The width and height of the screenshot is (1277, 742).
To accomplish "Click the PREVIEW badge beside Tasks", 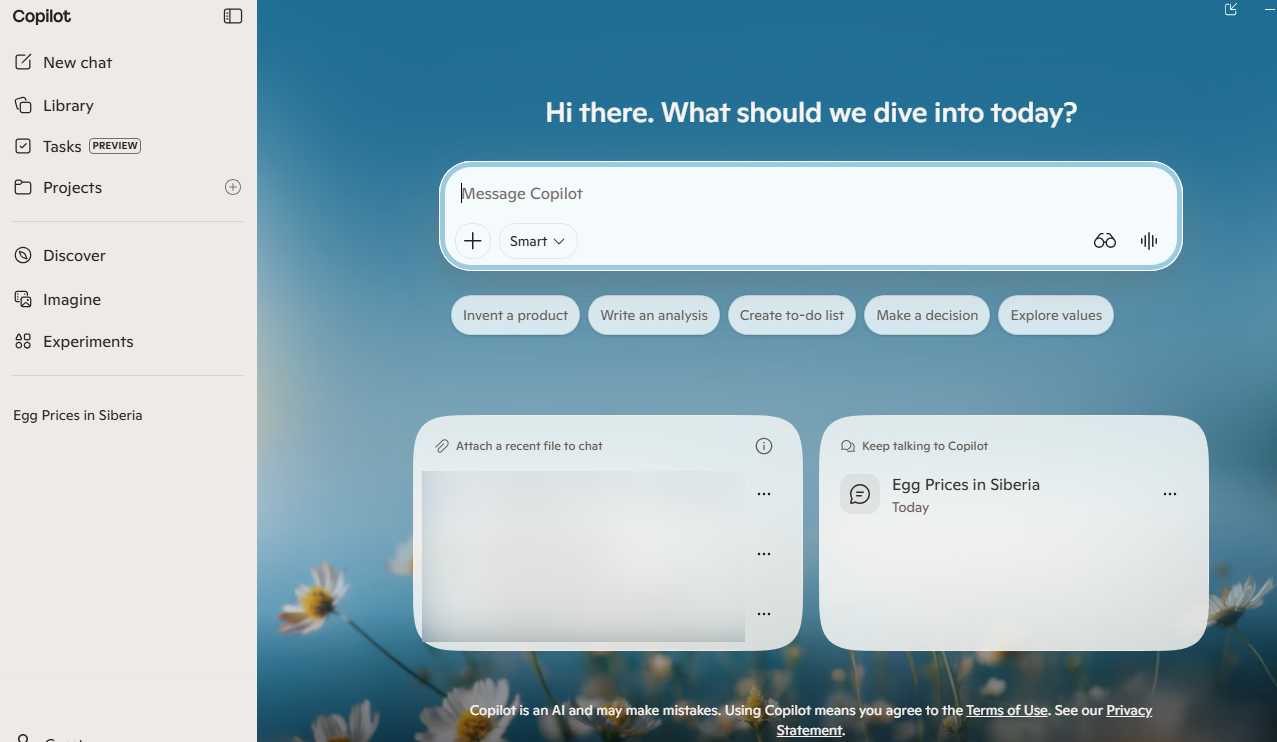I will tap(115, 146).
